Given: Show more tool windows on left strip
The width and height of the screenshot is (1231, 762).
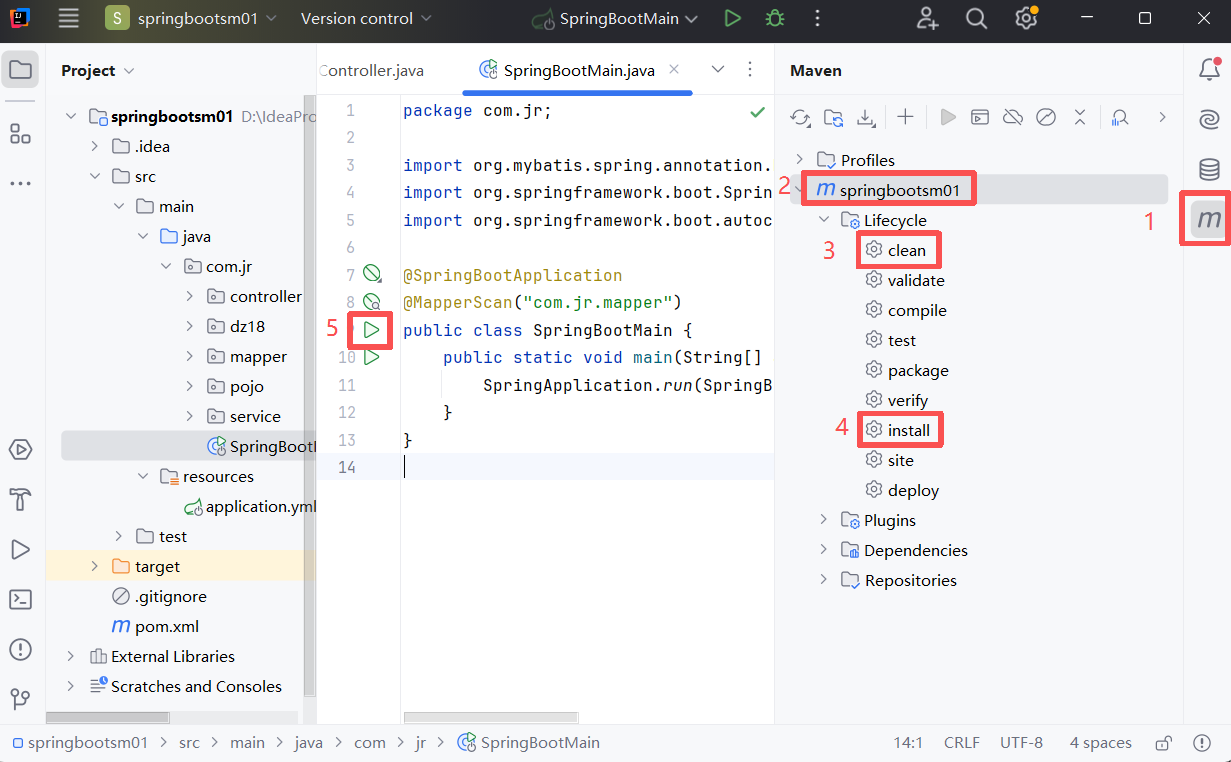Looking at the screenshot, I should (x=20, y=184).
